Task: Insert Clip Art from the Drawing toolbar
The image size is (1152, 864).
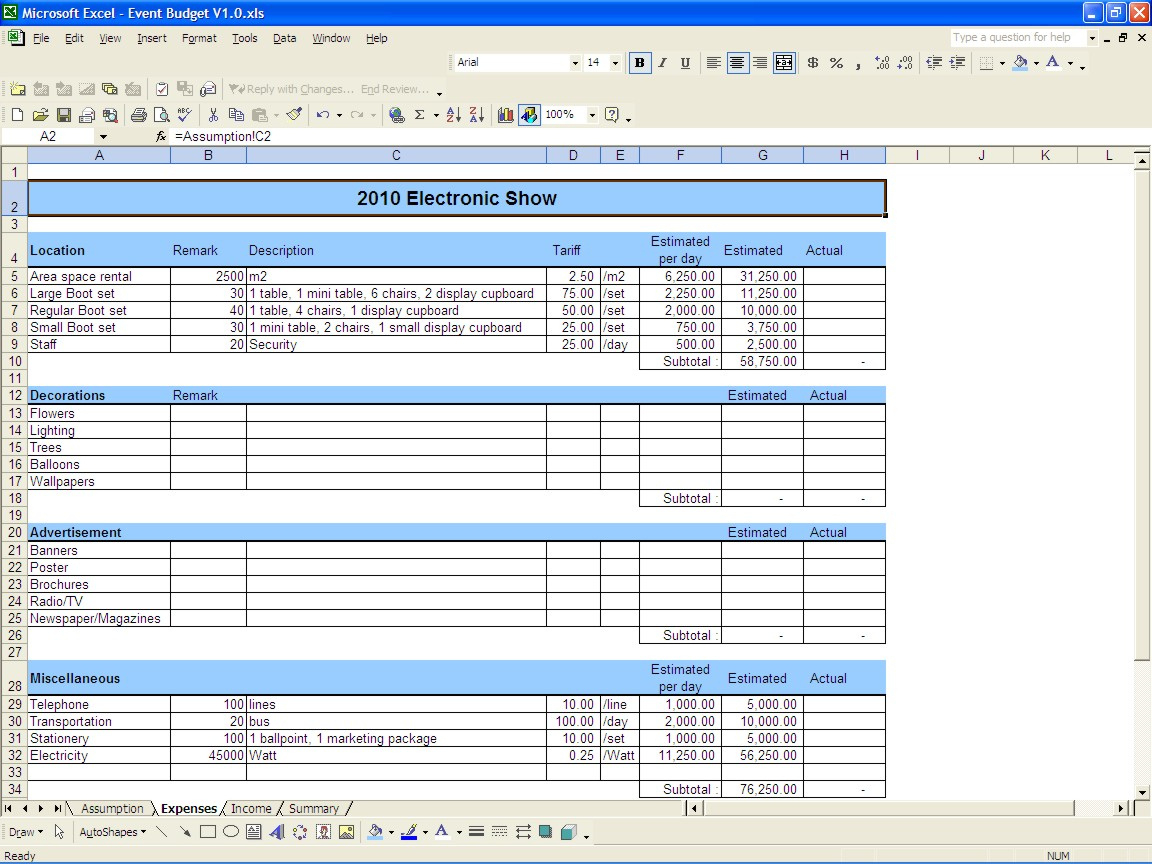Action: [x=321, y=831]
